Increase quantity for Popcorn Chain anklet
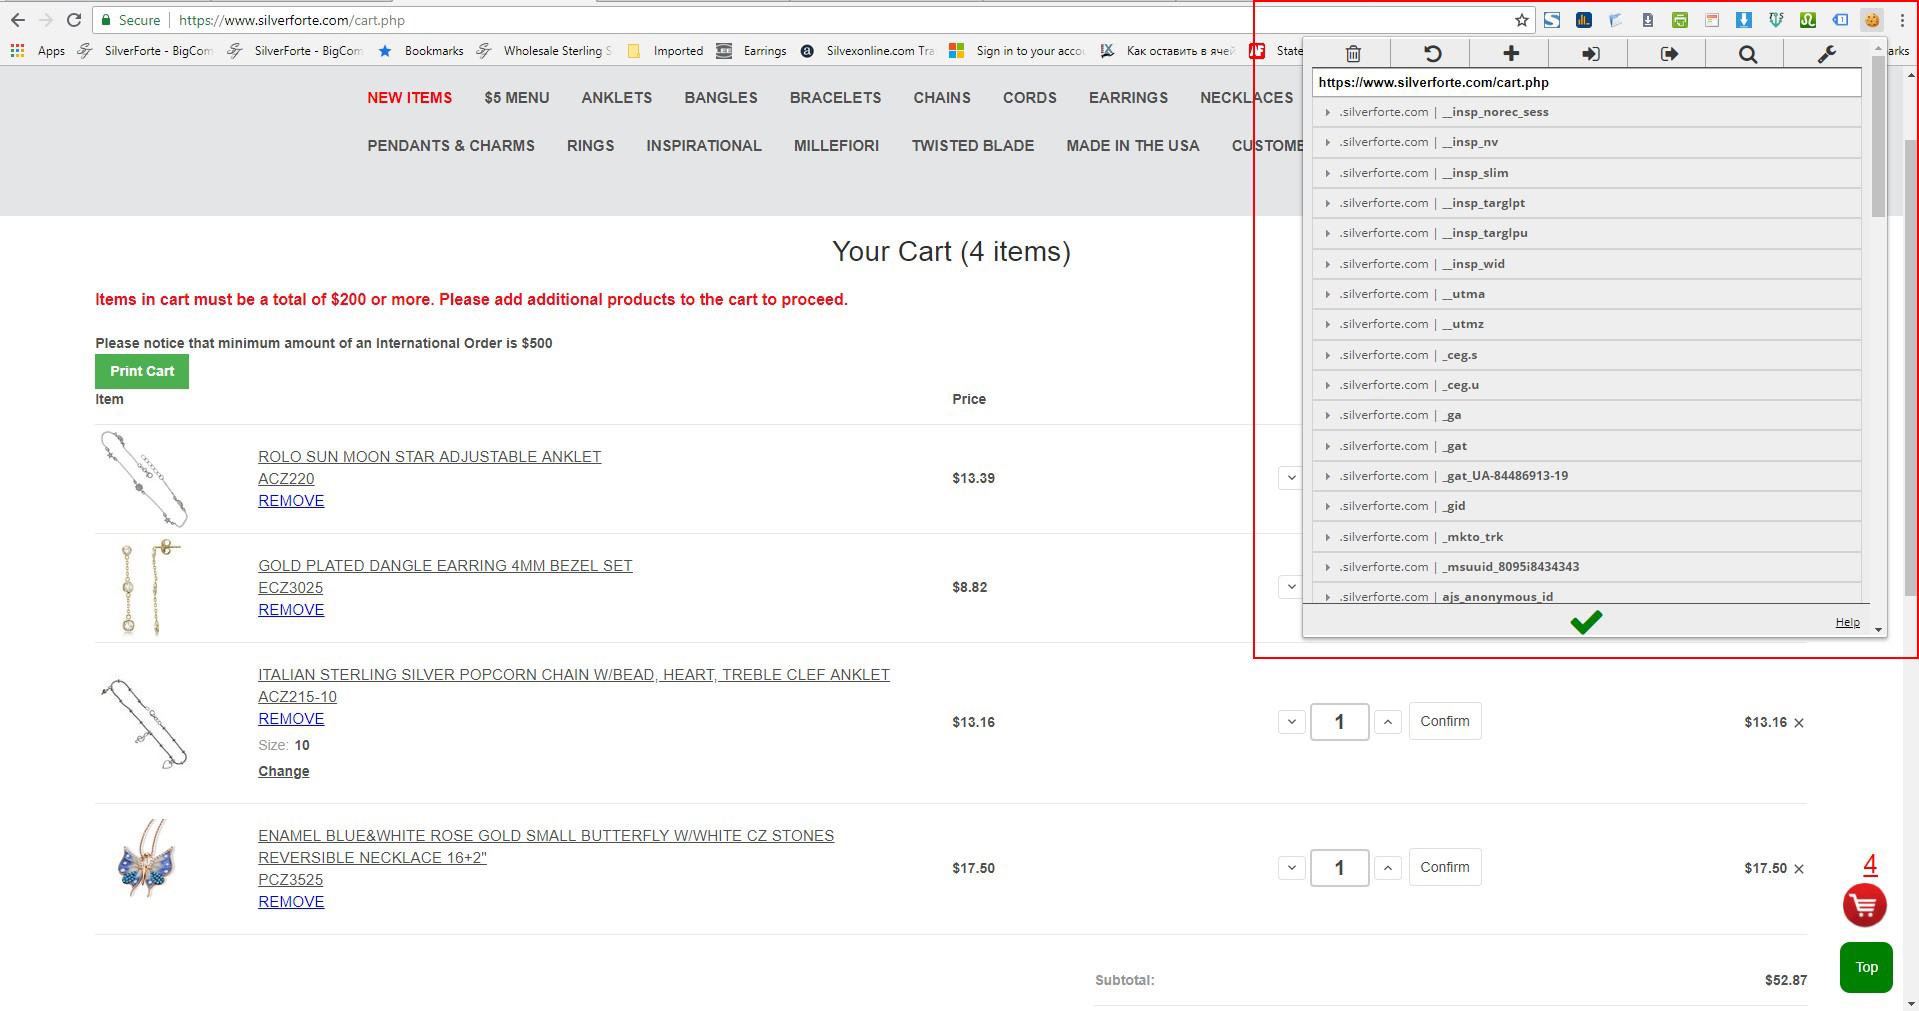 tap(1388, 722)
